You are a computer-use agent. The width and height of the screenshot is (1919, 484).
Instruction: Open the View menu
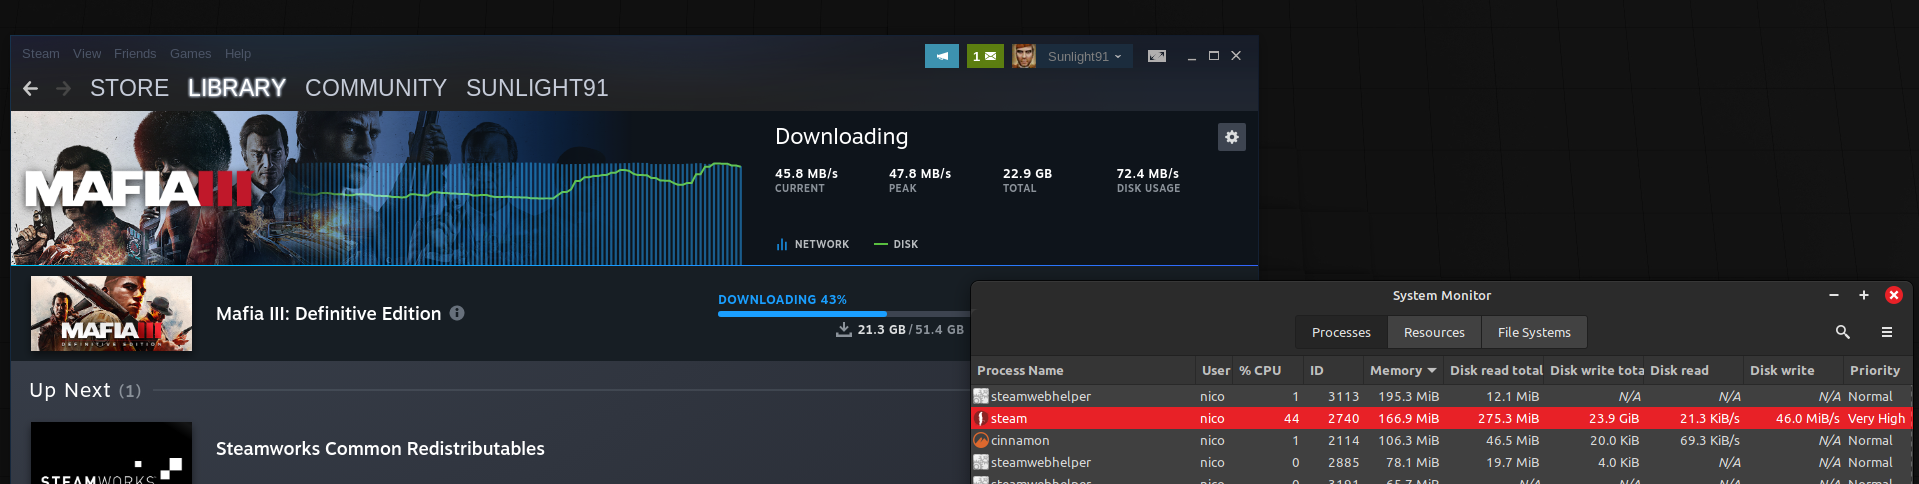(87, 54)
